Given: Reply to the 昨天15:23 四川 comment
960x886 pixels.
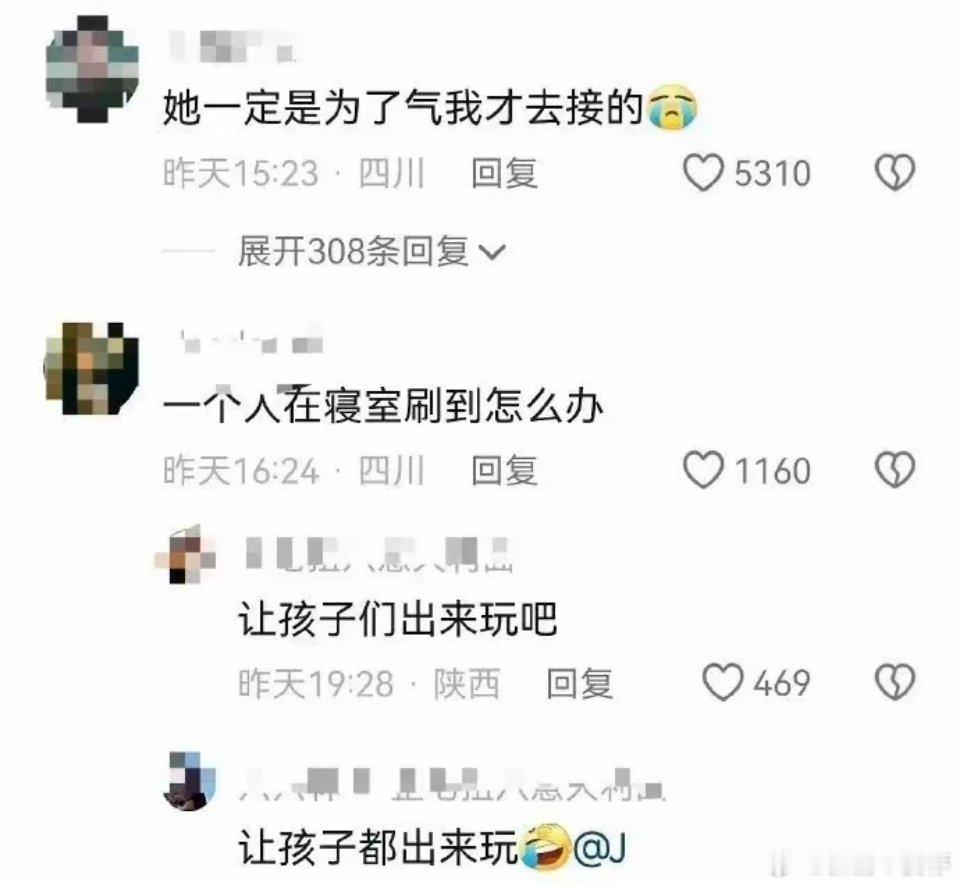Looking at the screenshot, I should point(504,173).
